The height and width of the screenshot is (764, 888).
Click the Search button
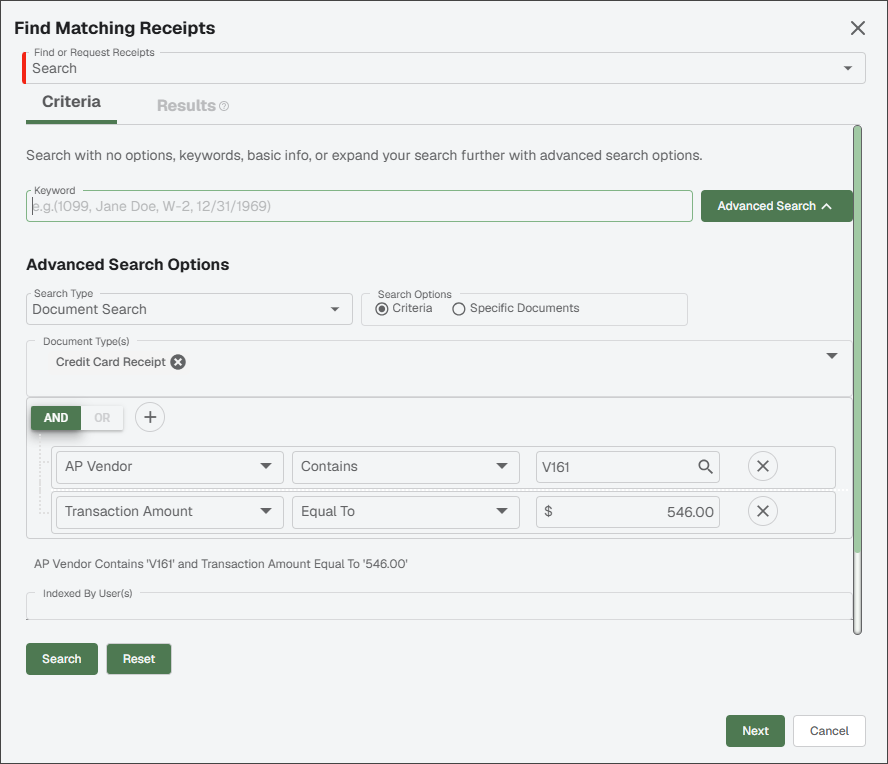click(x=62, y=659)
